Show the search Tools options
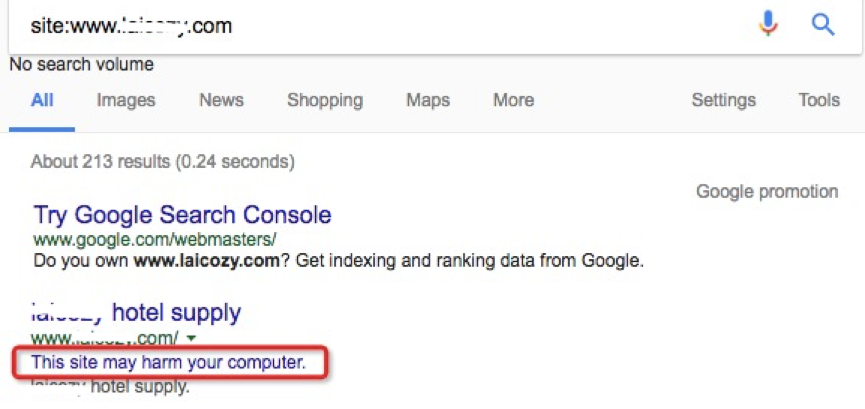Screen dimensions: 865x409 coord(818,100)
